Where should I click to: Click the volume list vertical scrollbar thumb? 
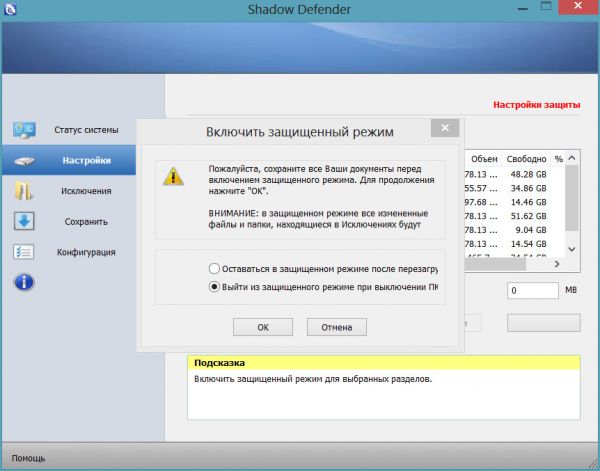click(x=572, y=198)
